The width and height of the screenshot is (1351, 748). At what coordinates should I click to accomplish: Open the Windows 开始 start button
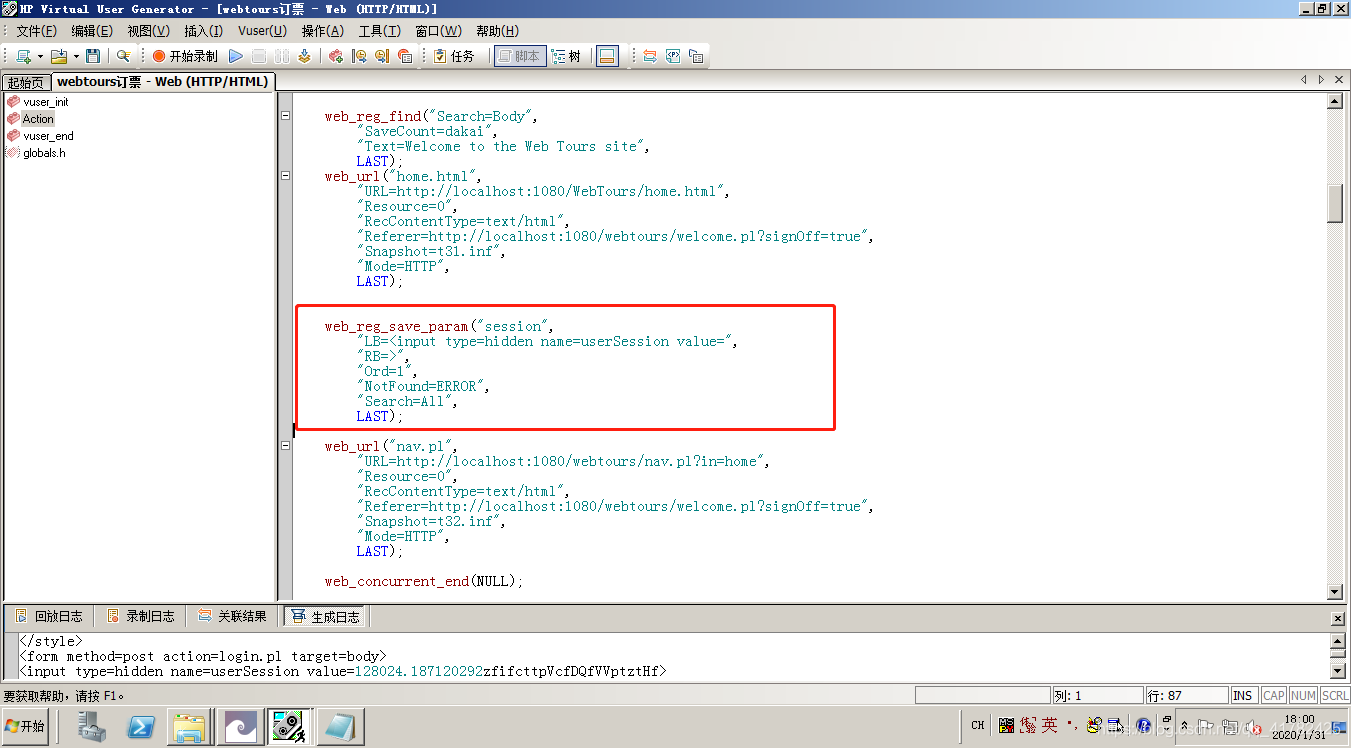click(x=25, y=727)
